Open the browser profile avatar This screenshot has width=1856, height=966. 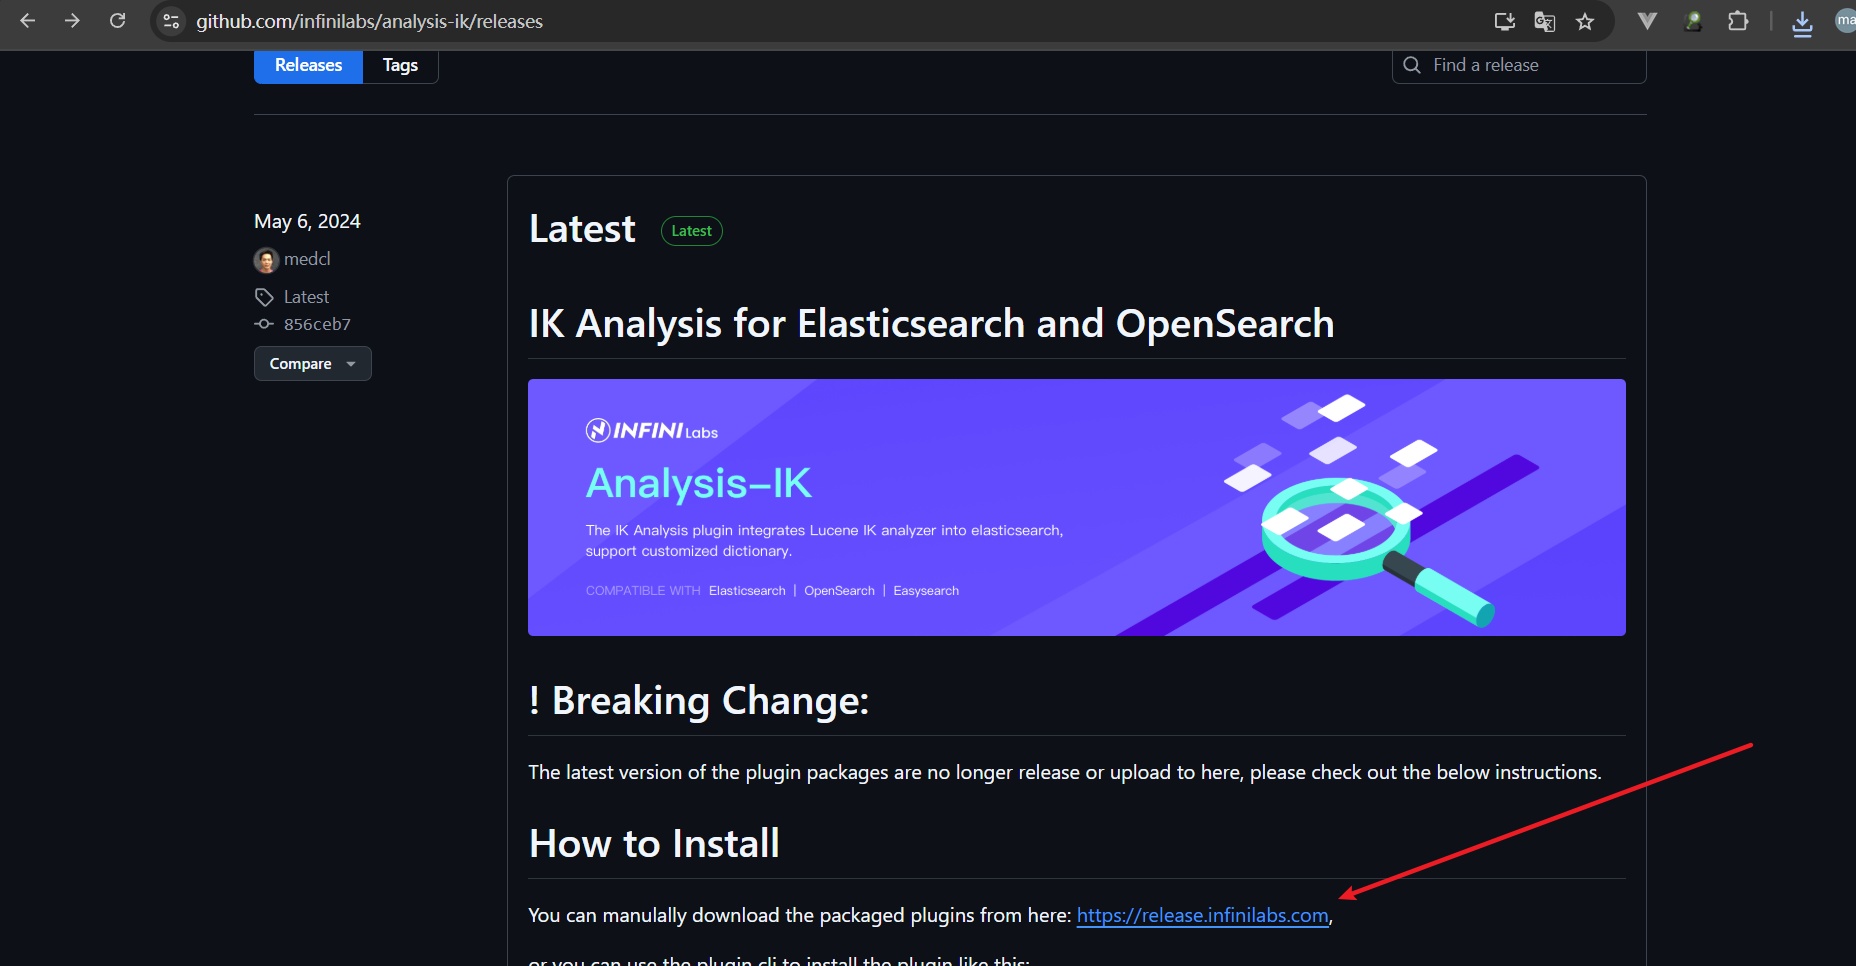point(1846,21)
